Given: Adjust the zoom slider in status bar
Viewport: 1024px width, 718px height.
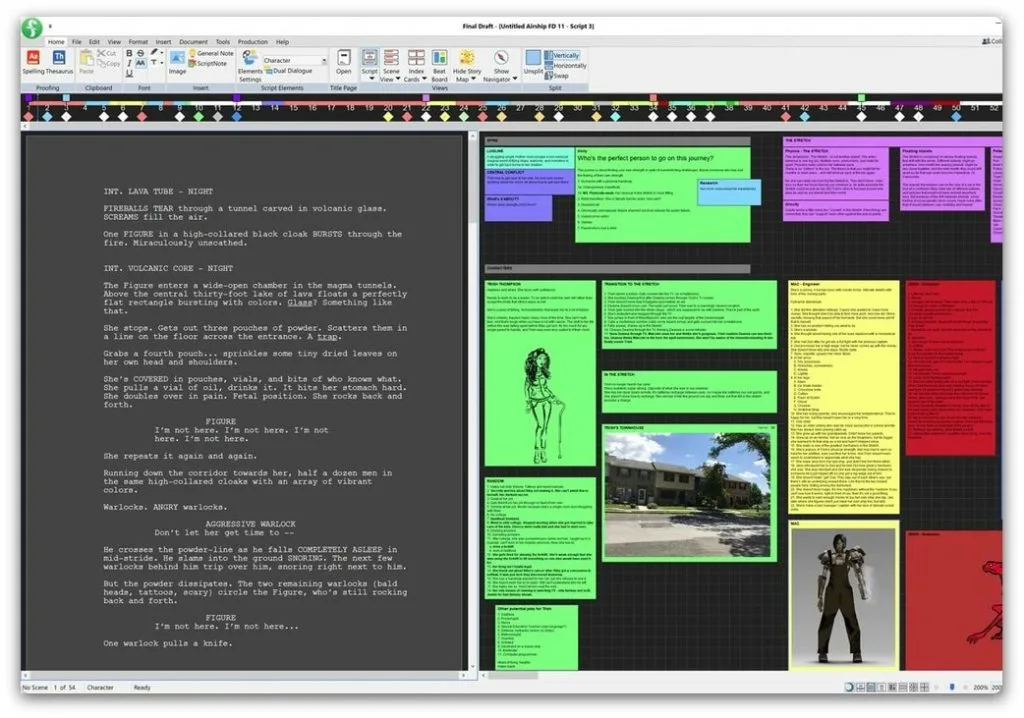Looking at the screenshot, I should (x=952, y=687).
